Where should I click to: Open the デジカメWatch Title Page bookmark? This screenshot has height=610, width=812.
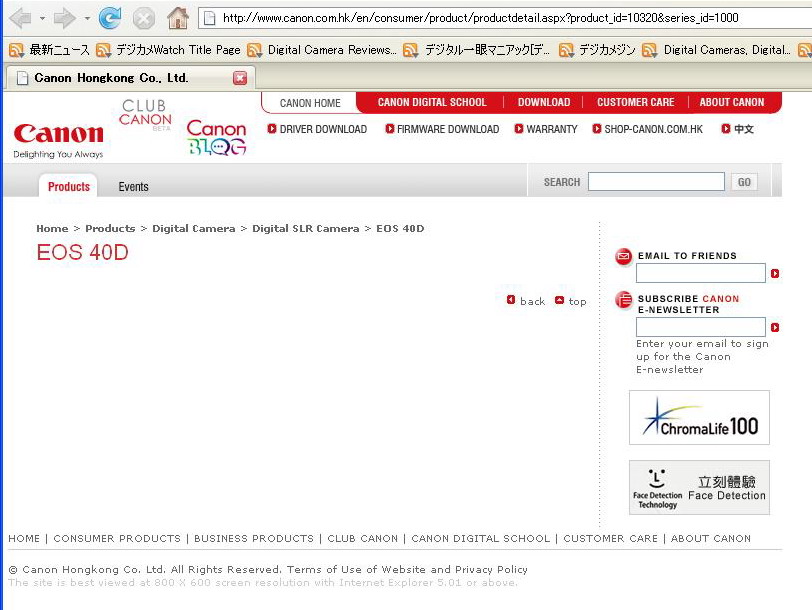[169, 50]
